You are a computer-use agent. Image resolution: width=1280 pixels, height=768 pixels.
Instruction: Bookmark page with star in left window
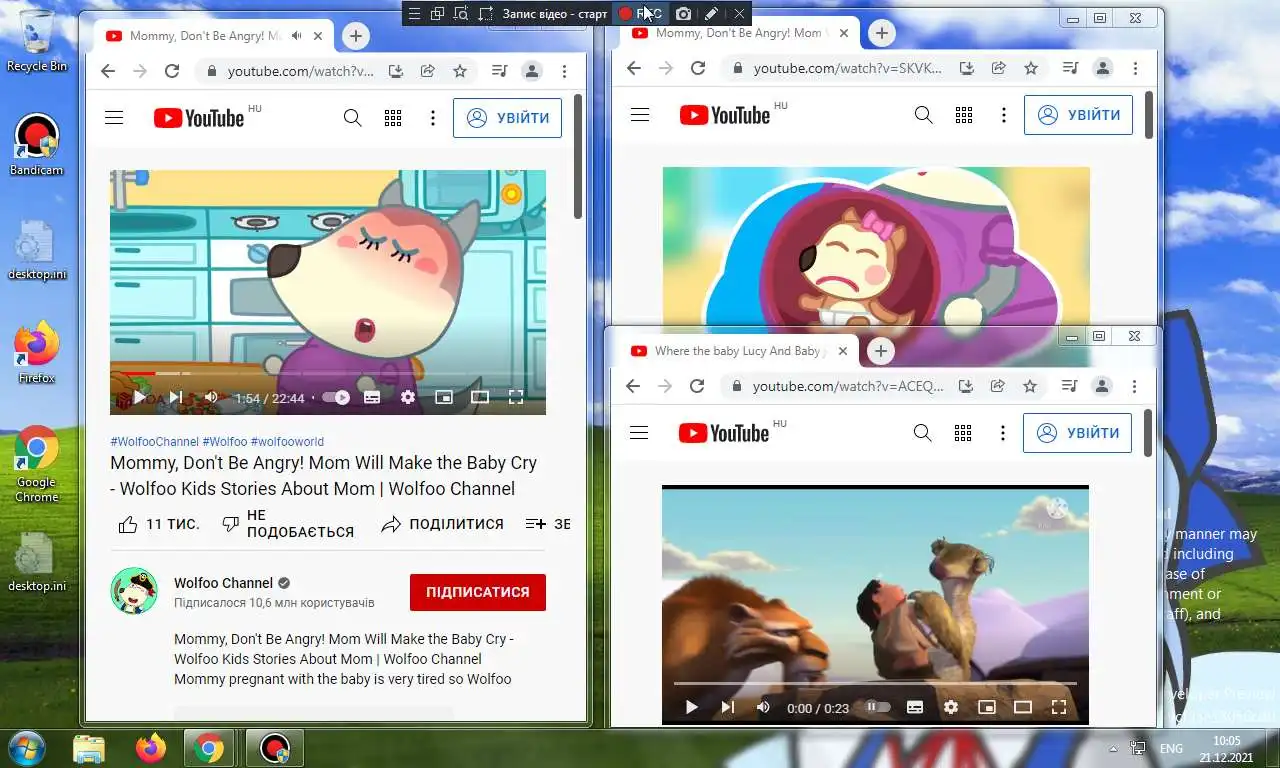point(460,71)
